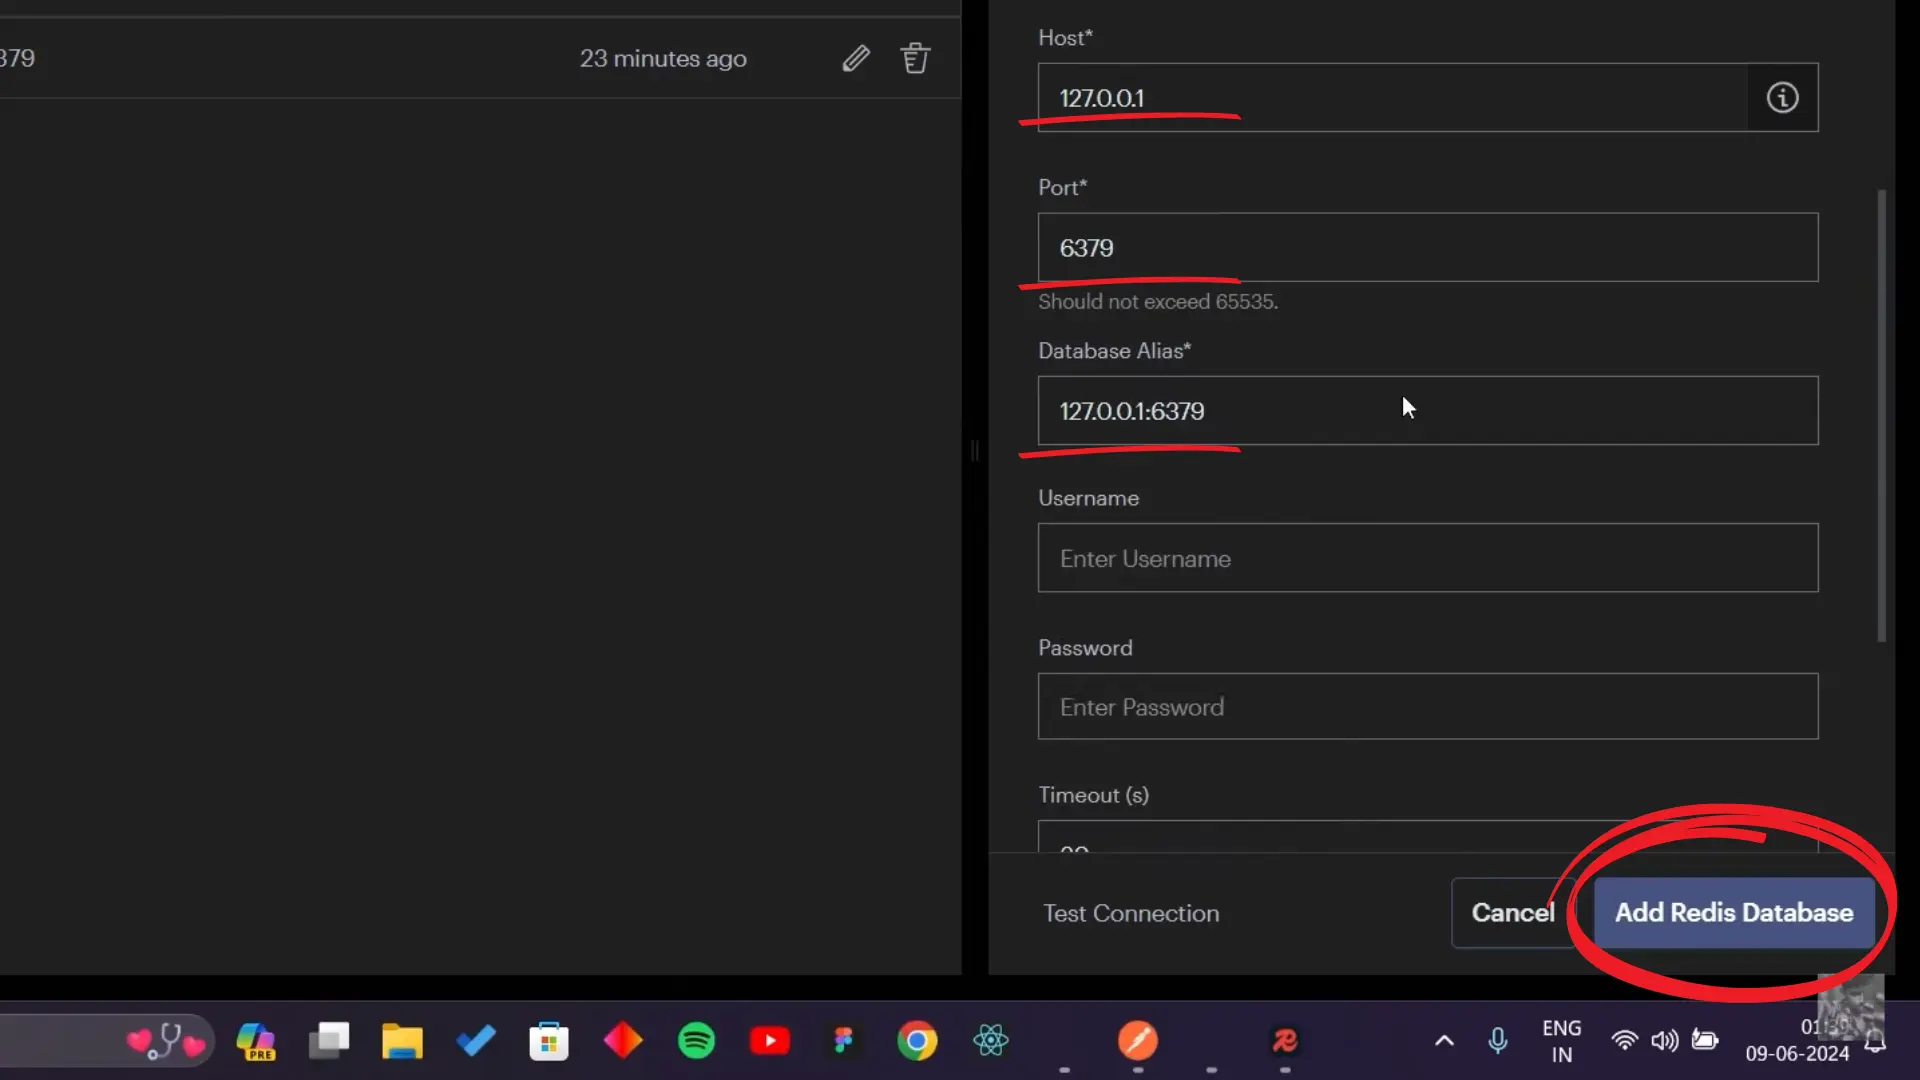Image resolution: width=1920 pixels, height=1080 pixels.
Task: Open Google Chrome from the taskbar
Action: pos(917,1041)
